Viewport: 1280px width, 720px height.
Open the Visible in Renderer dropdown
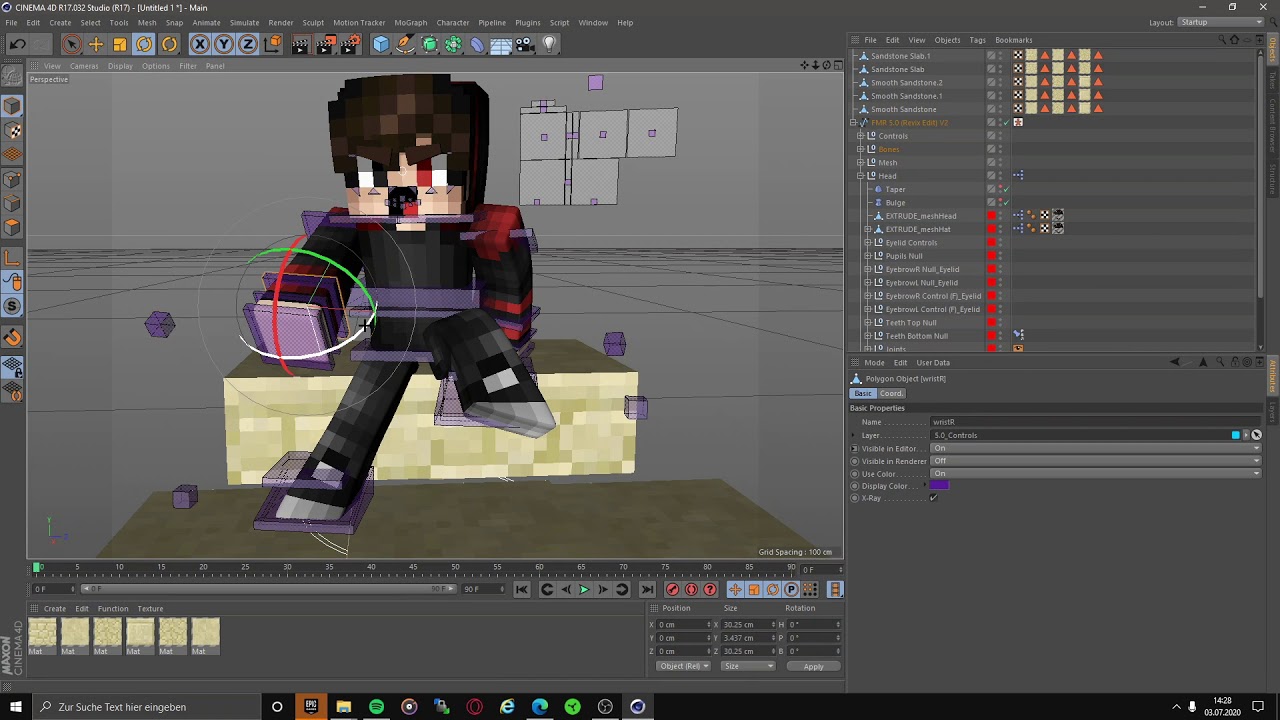point(1095,461)
